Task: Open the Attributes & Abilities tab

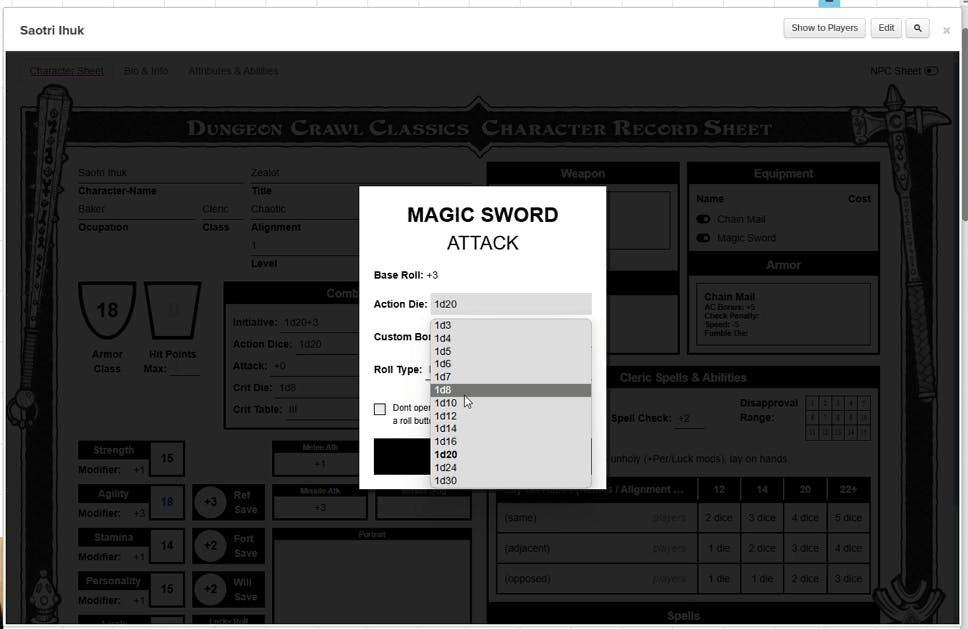Action: (x=233, y=71)
